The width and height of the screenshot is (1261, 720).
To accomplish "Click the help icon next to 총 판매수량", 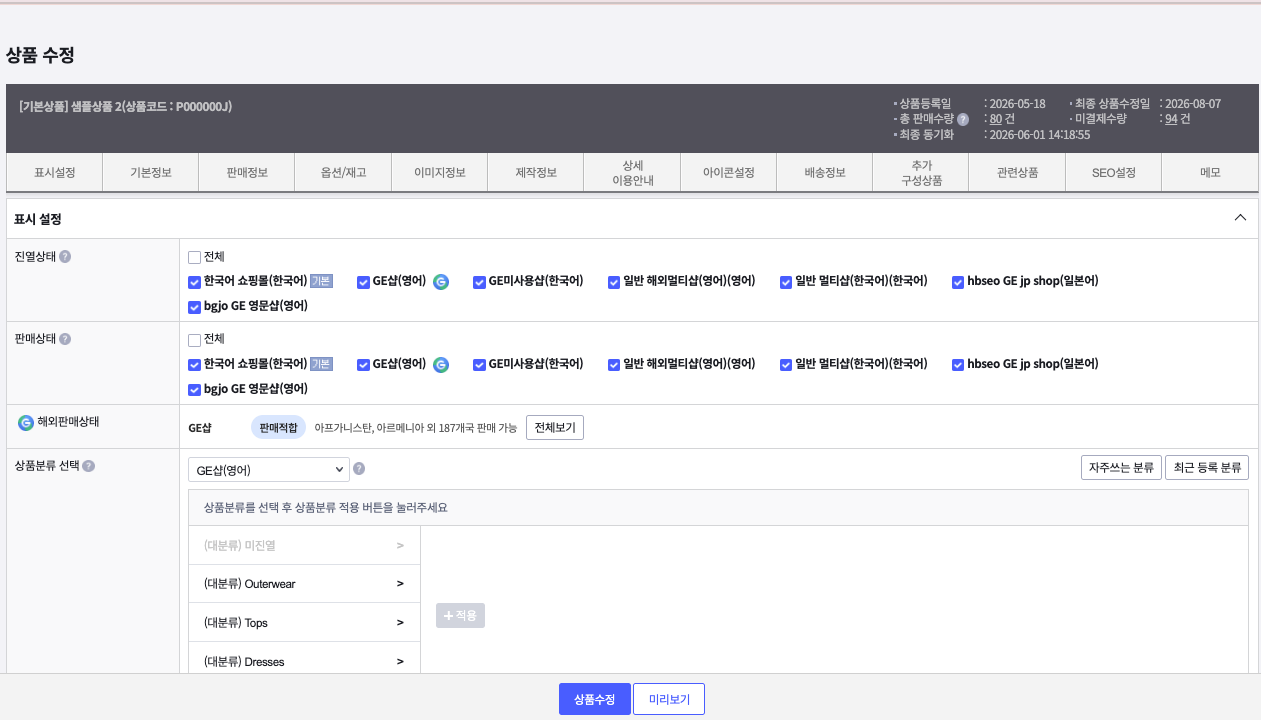I will tap(963, 119).
